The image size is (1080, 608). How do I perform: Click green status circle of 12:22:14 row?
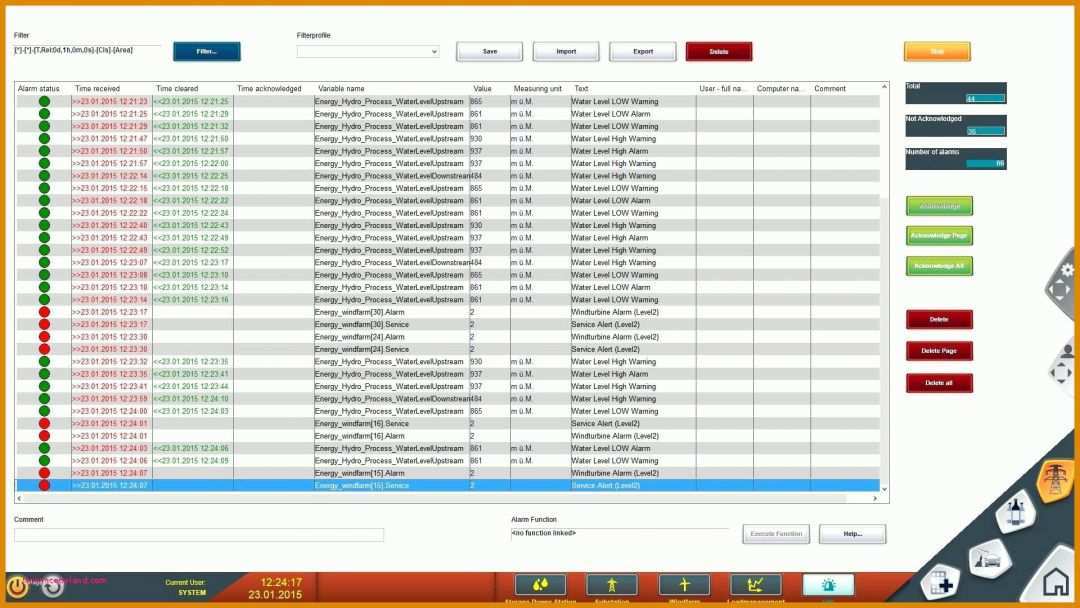[44, 176]
